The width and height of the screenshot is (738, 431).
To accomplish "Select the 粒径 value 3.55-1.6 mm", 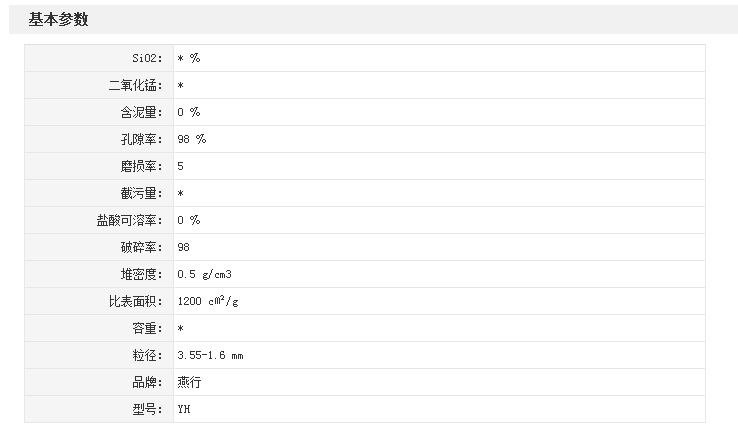I will tap(210, 355).
